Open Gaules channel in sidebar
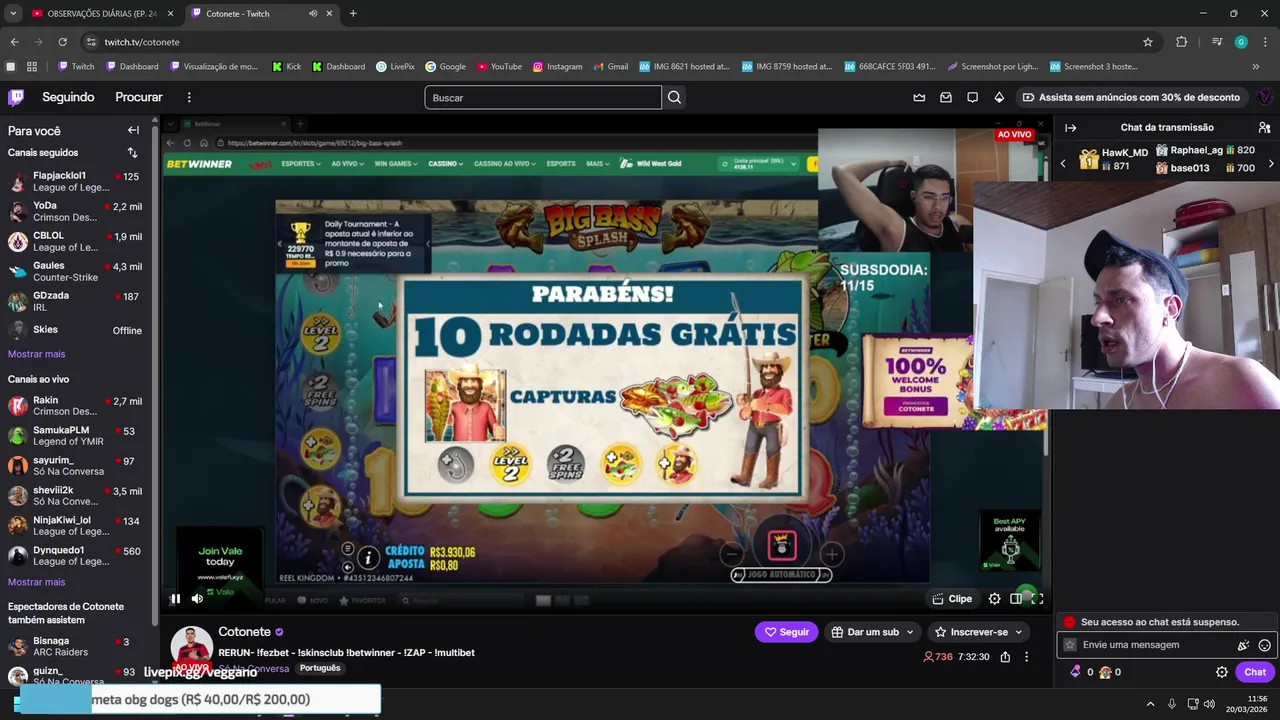Viewport: 1280px width, 720px height. pos(75,271)
